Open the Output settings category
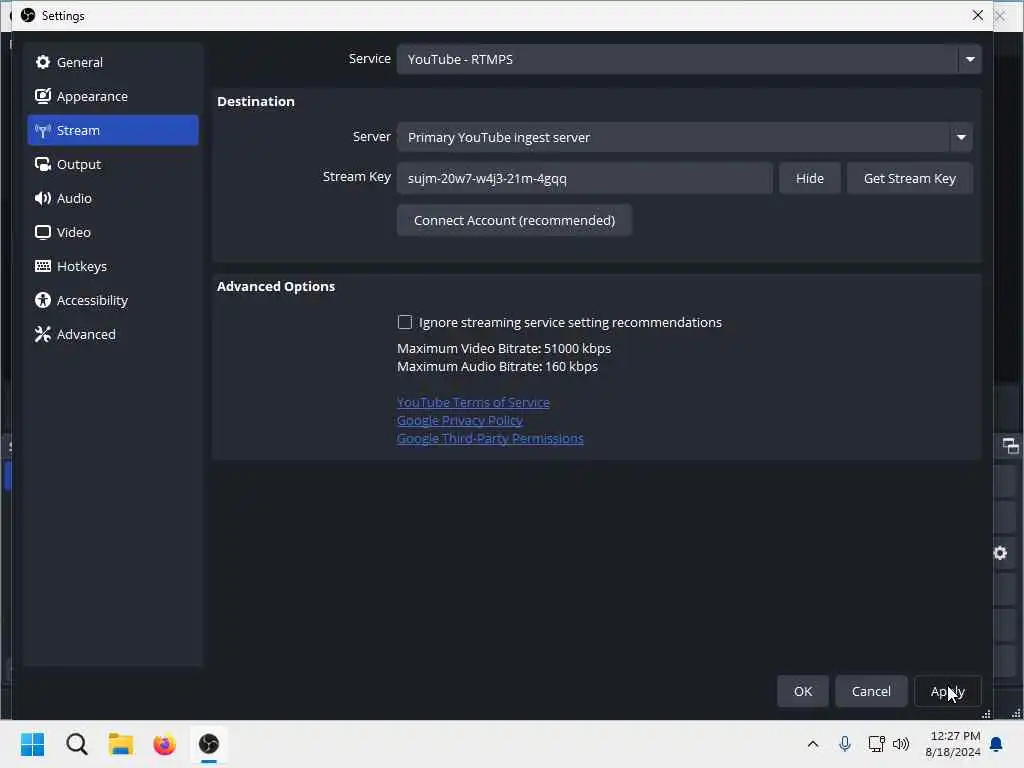Screen dimensions: 1024x768 [113, 164]
